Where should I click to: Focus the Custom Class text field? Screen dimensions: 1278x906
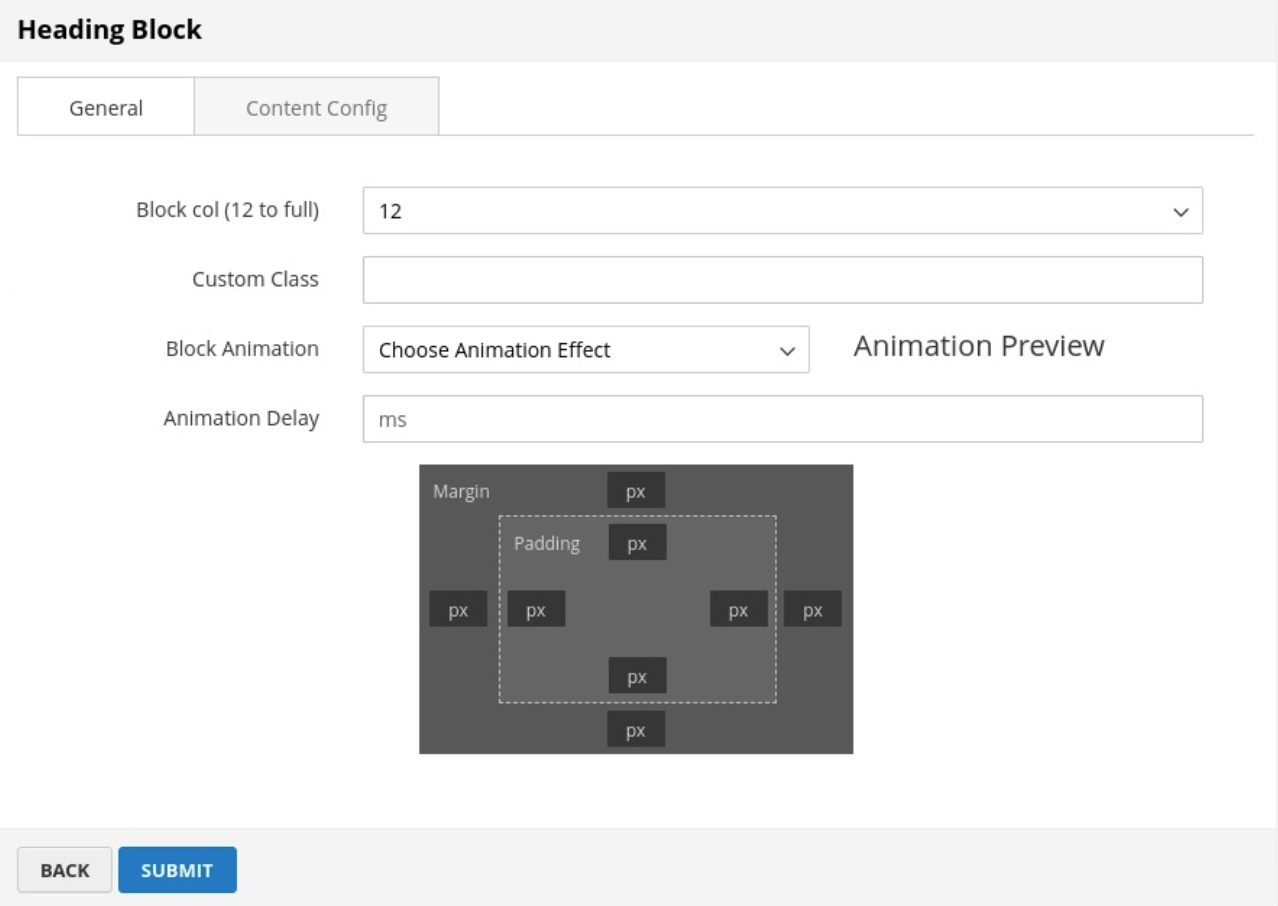pyautogui.click(x=782, y=280)
